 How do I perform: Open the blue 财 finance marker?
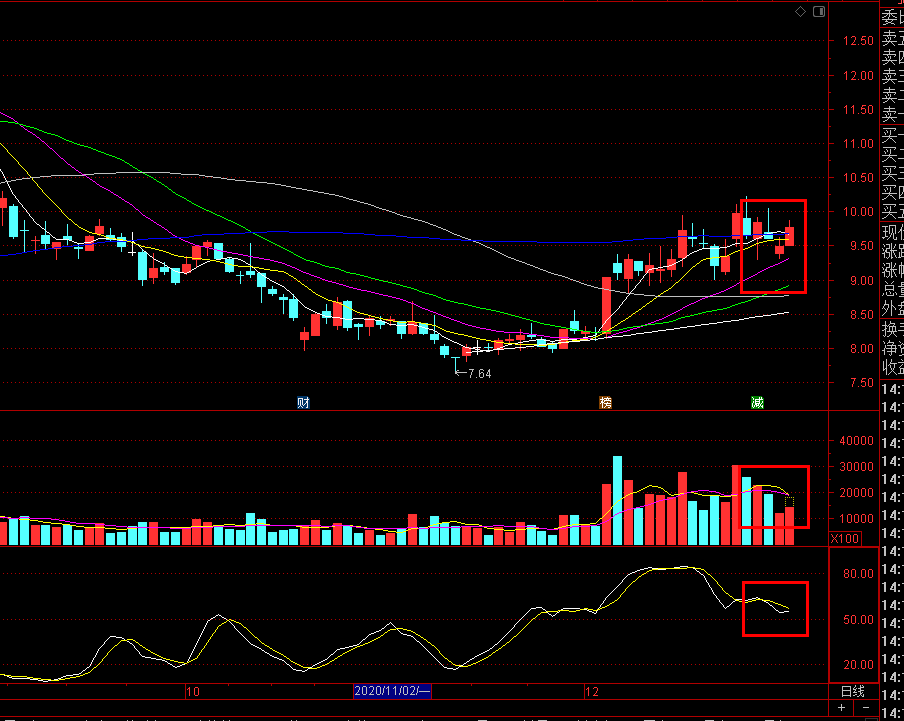pyautogui.click(x=303, y=402)
